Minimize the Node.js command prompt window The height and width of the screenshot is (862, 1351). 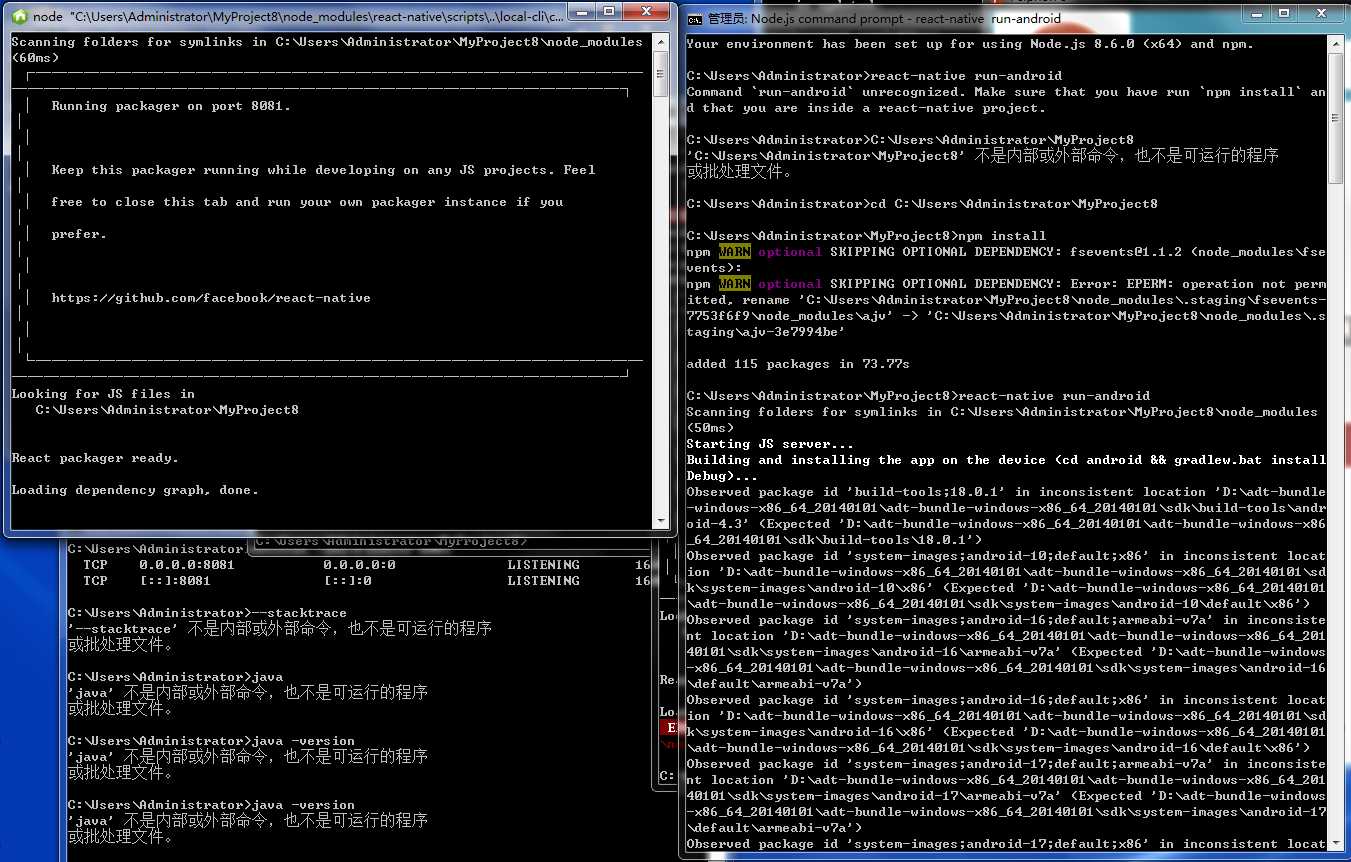click(x=1258, y=12)
